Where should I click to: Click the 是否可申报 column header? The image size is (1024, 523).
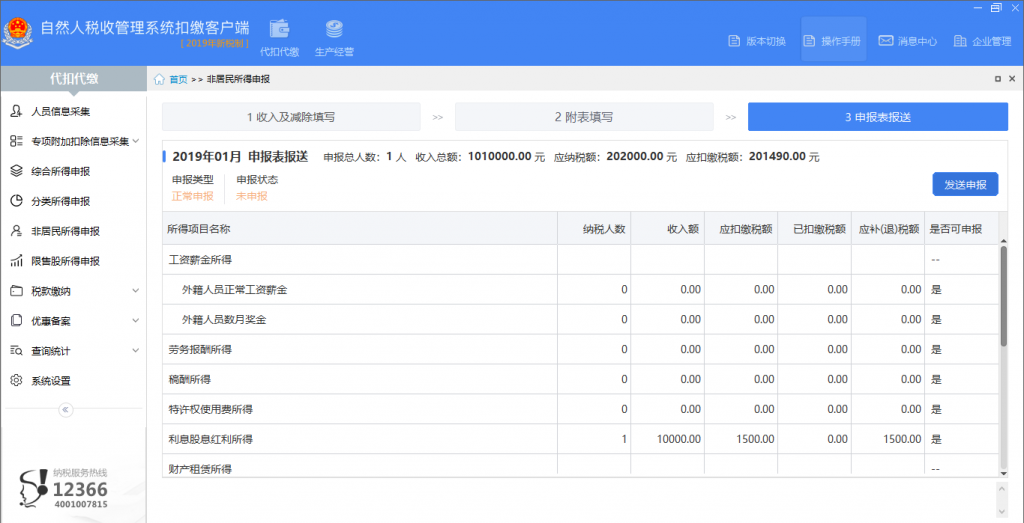(961, 229)
